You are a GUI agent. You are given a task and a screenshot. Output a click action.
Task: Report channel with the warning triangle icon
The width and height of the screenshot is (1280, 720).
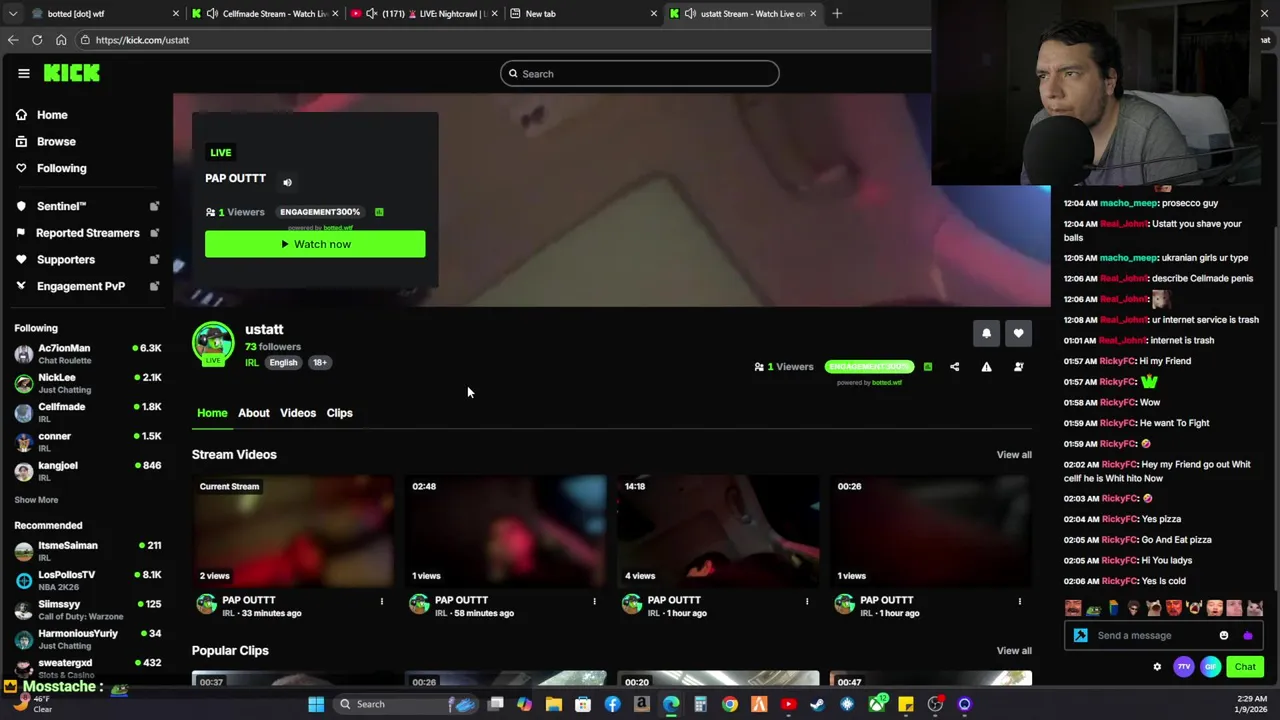pyautogui.click(x=986, y=367)
